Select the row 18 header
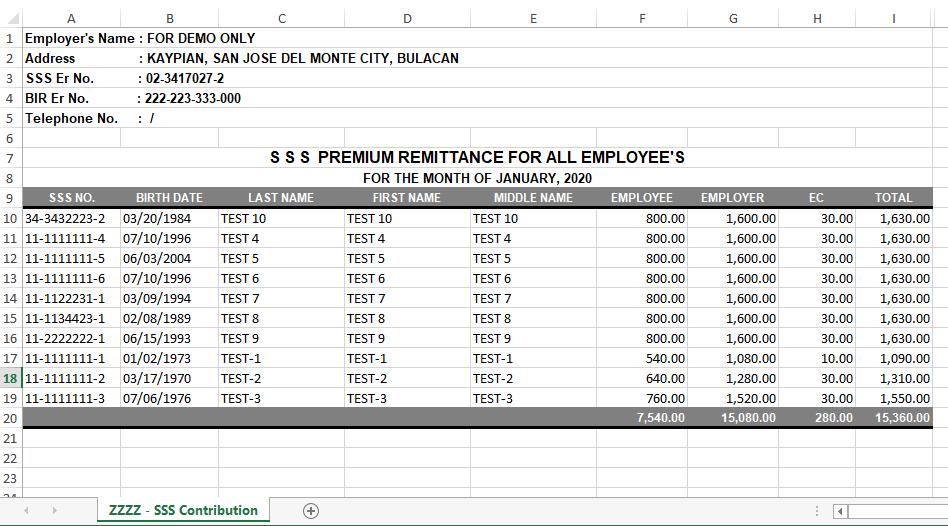This screenshot has height=526, width=948. tap(10, 378)
